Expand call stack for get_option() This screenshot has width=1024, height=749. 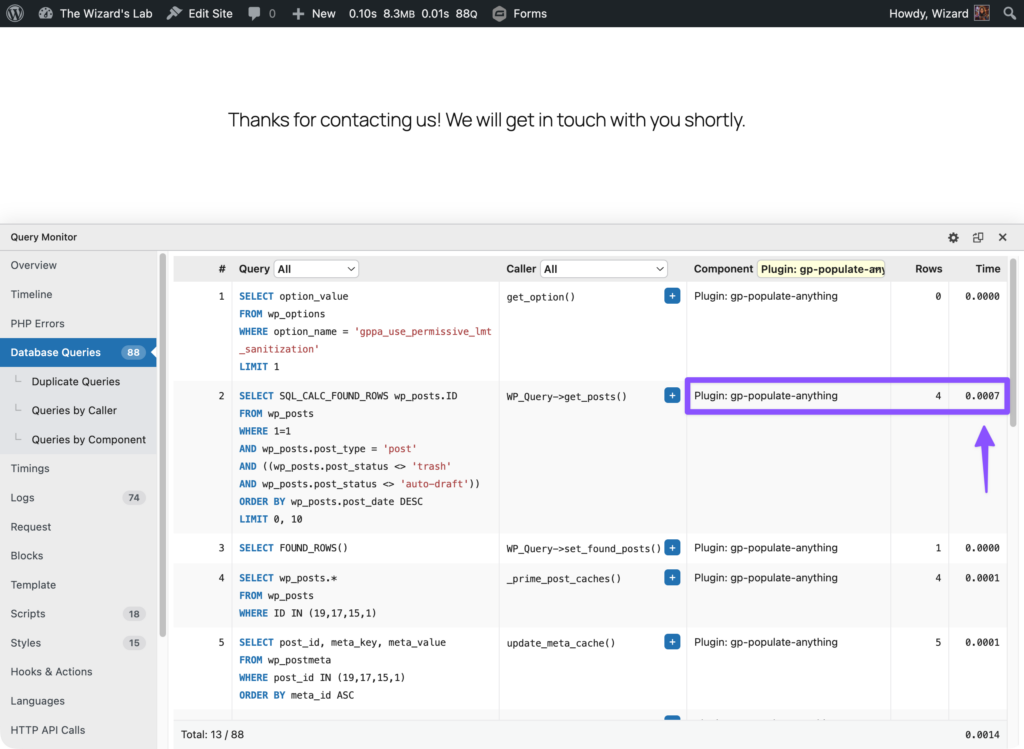pyautogui.click(x=672, y=296)
